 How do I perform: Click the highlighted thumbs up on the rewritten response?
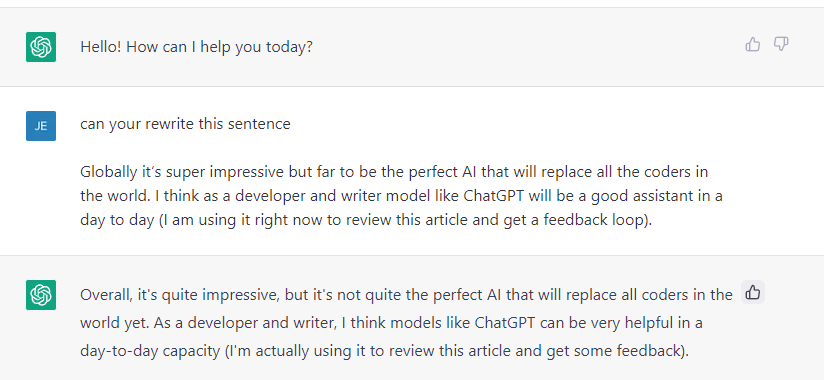(753, 292)
